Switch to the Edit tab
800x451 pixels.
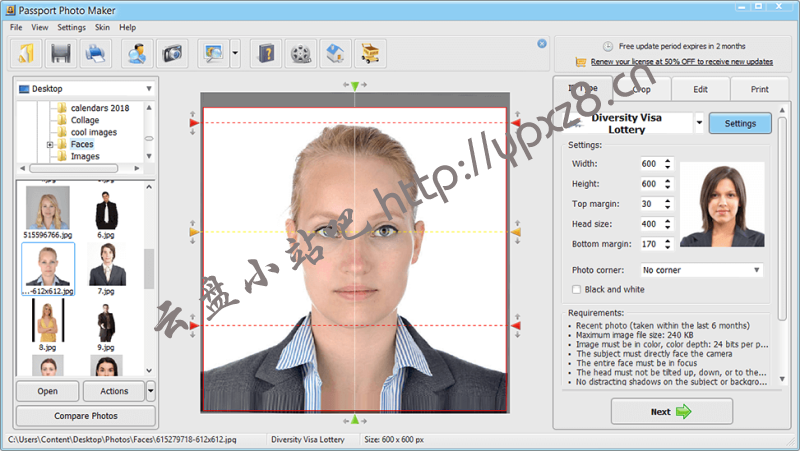pyautogui.click(x=700, y=89)
